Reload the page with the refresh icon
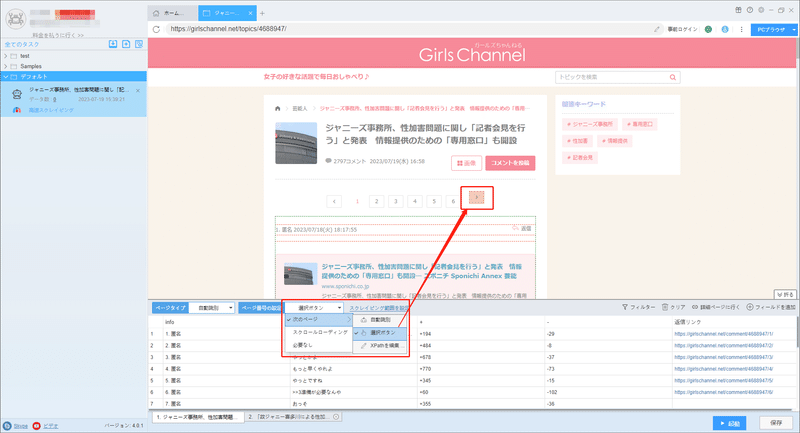 coord(156,29)
